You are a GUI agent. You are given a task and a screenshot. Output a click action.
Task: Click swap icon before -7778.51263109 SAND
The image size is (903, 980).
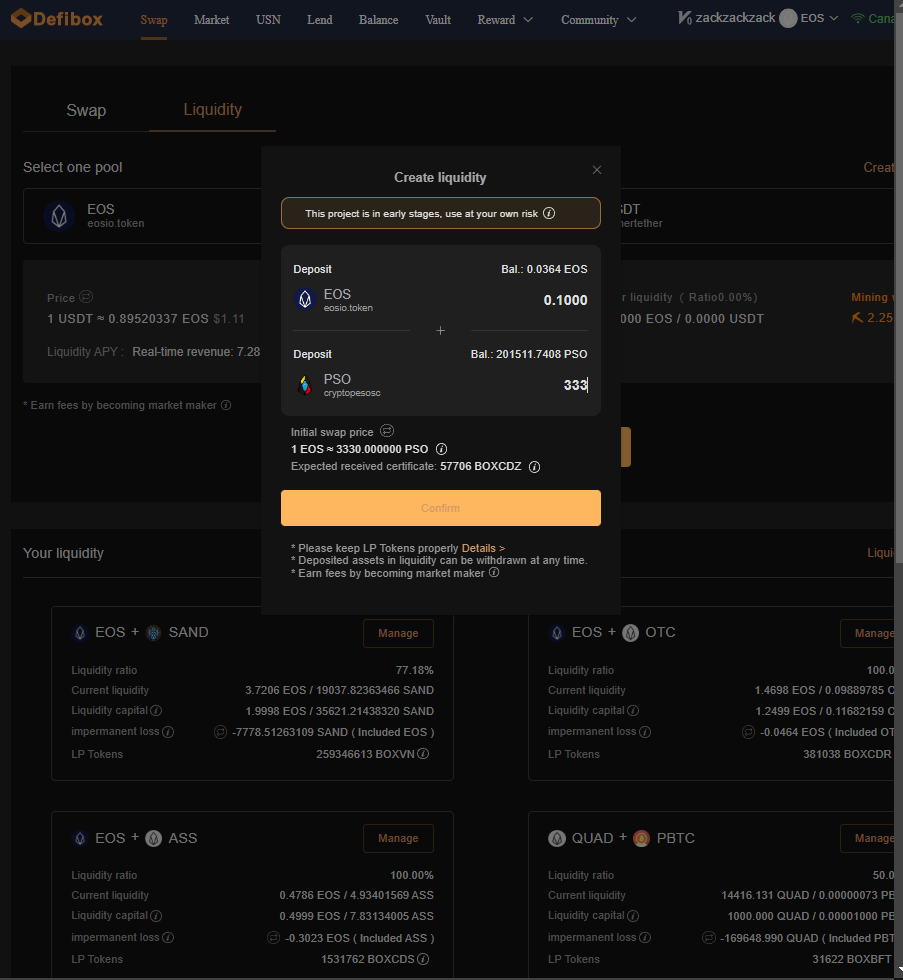[220, 732]
